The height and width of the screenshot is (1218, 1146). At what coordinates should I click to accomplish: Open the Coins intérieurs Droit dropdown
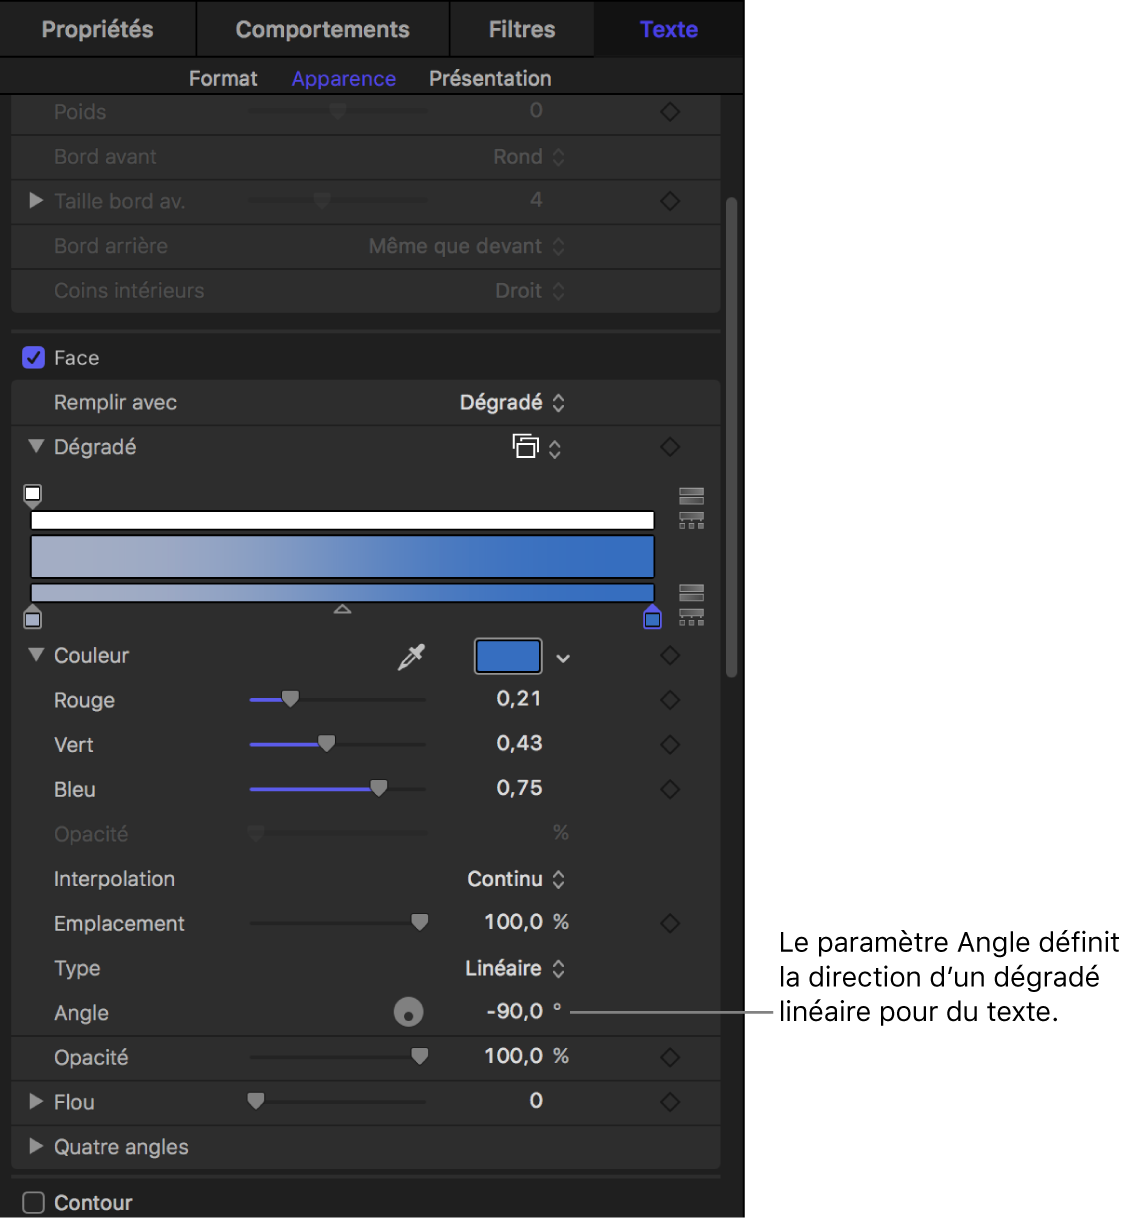tap(530, 291)
